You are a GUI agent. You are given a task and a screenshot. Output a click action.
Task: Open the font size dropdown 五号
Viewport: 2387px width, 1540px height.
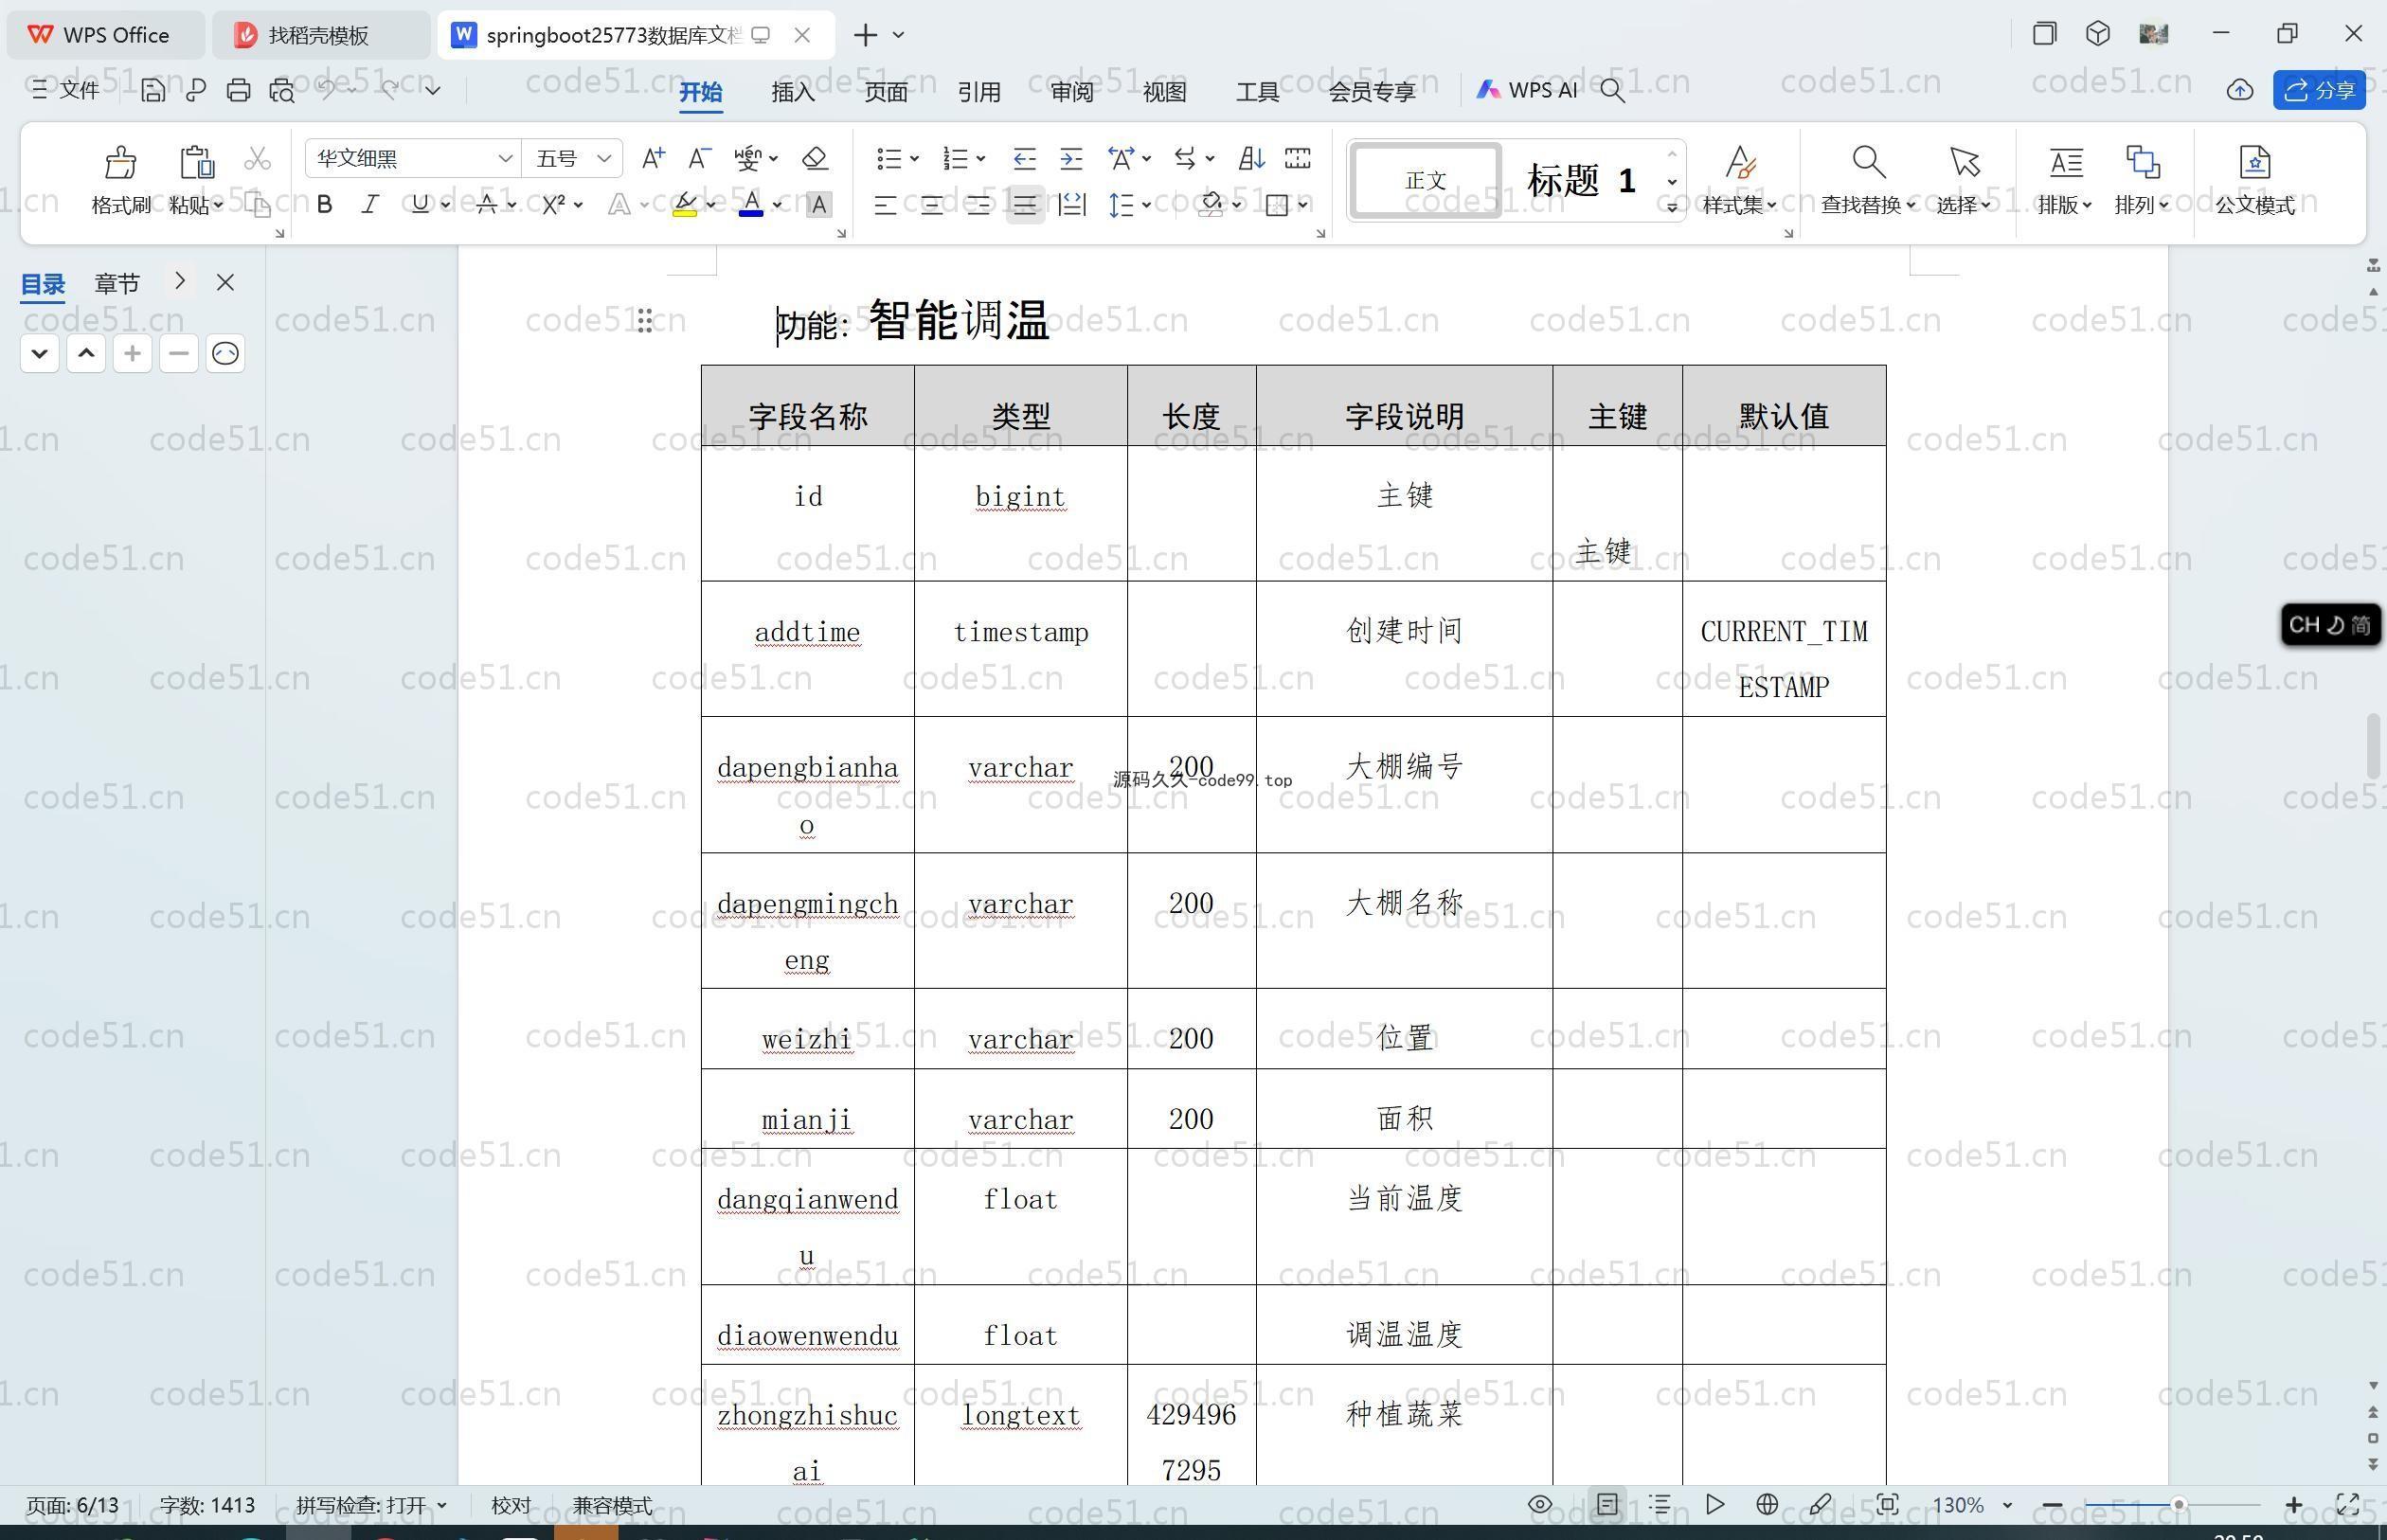604,158
